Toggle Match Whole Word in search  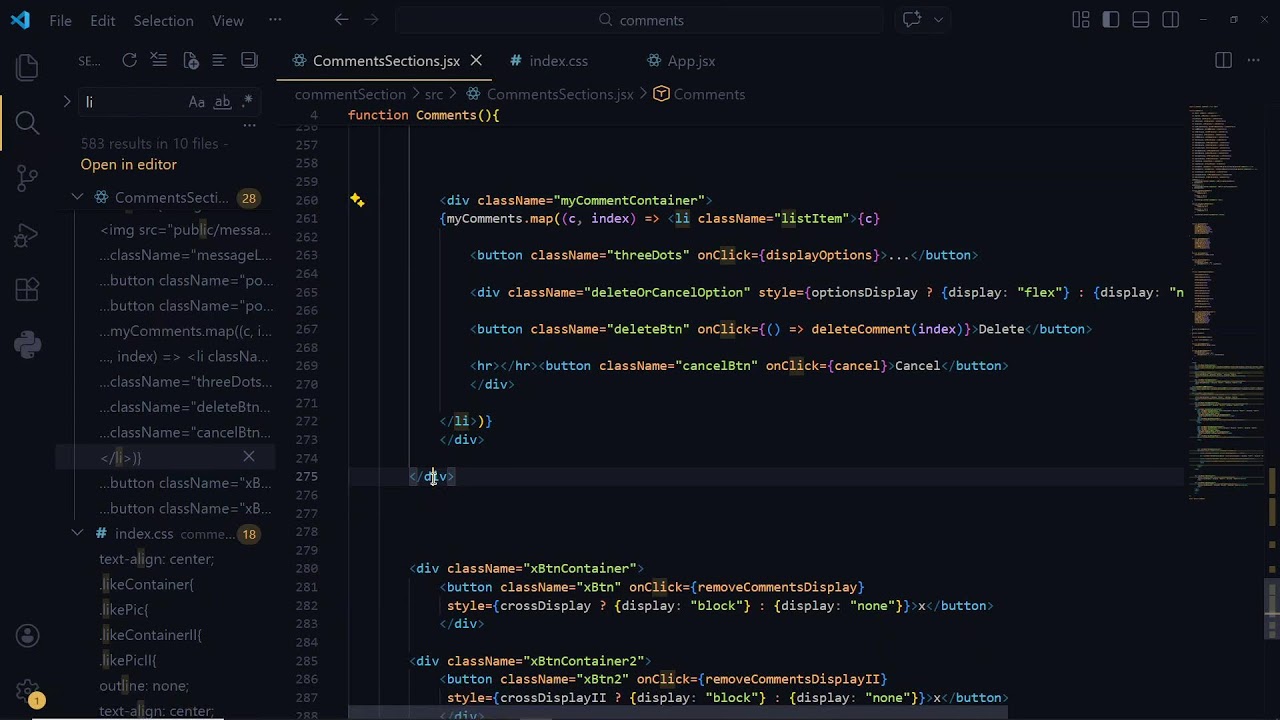223,102
